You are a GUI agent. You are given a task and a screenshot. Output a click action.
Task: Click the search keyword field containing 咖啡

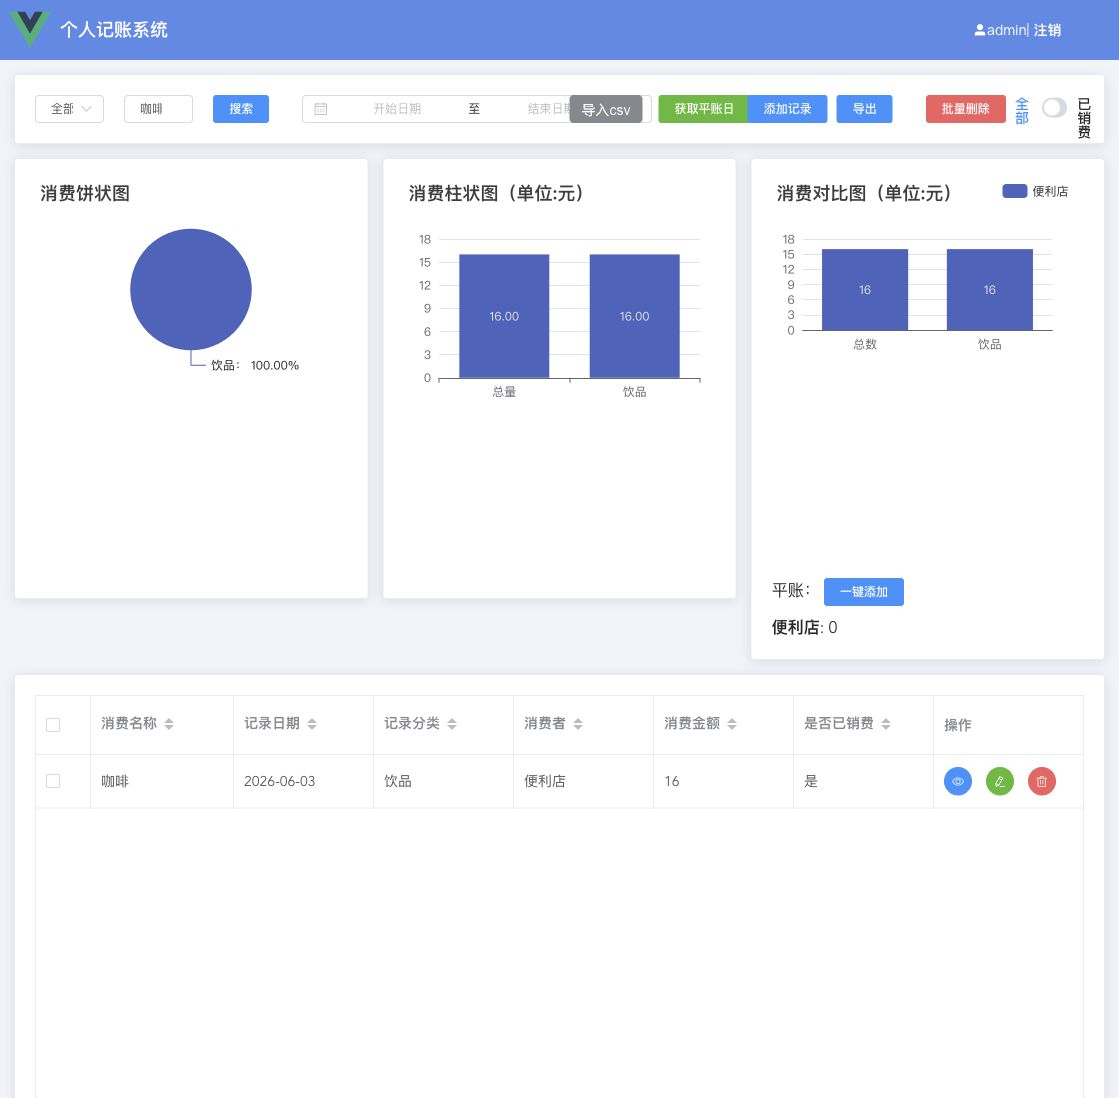[x=158, y=109]
